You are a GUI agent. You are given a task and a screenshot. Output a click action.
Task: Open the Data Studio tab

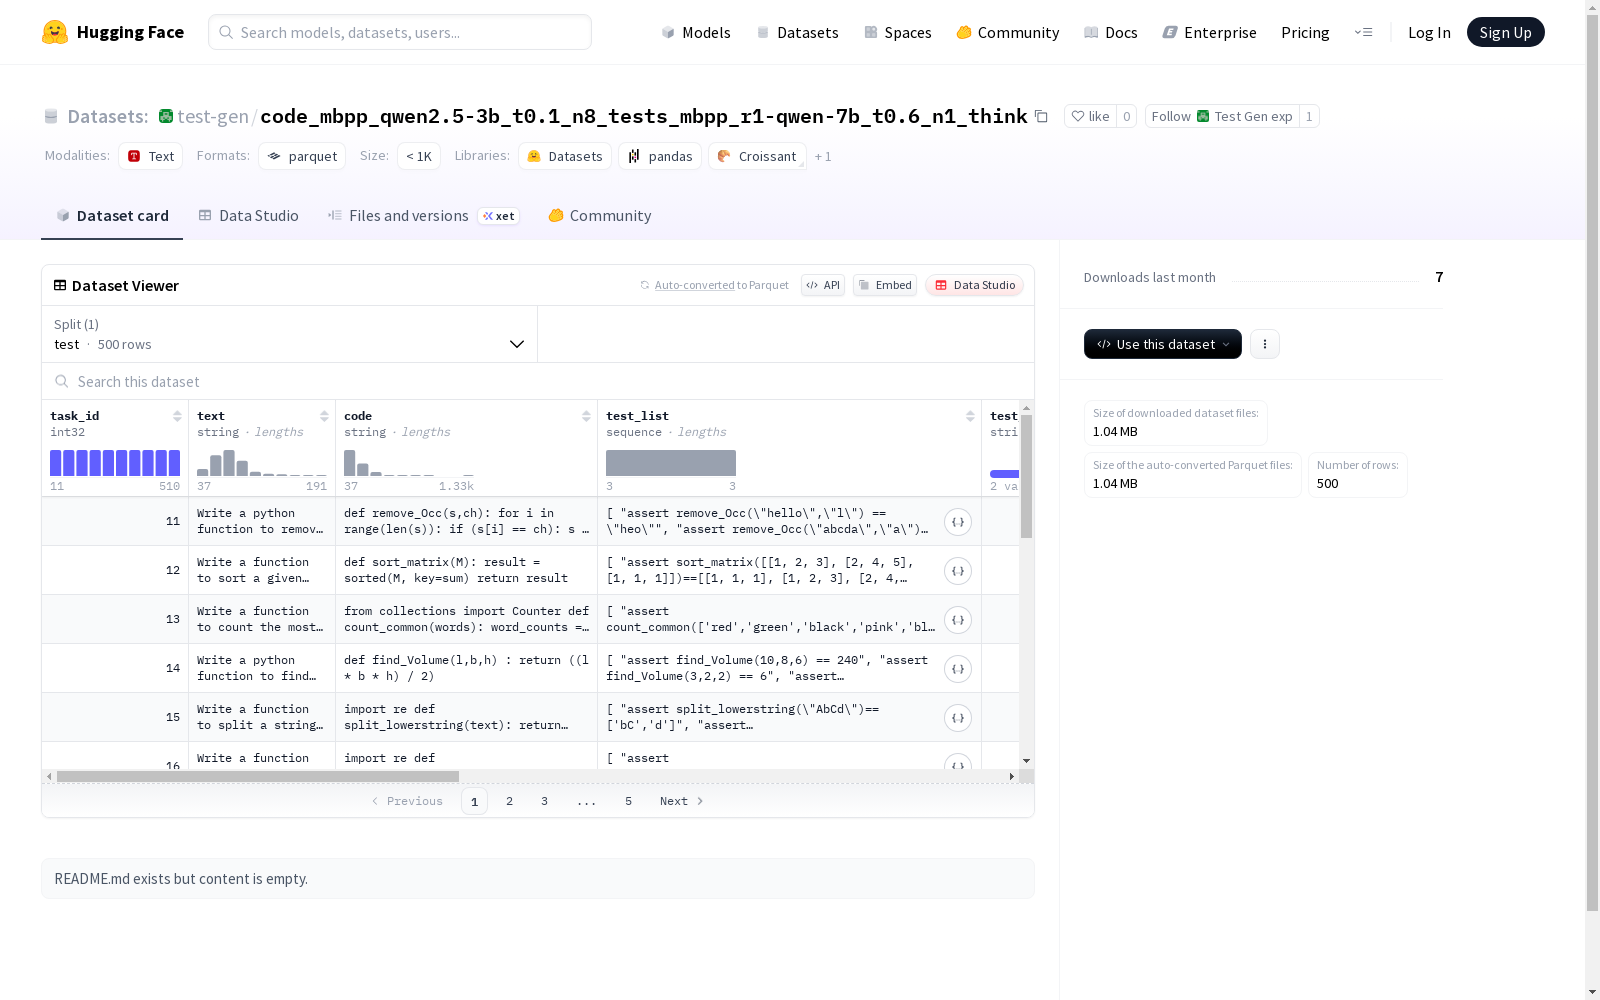[249, 216]
